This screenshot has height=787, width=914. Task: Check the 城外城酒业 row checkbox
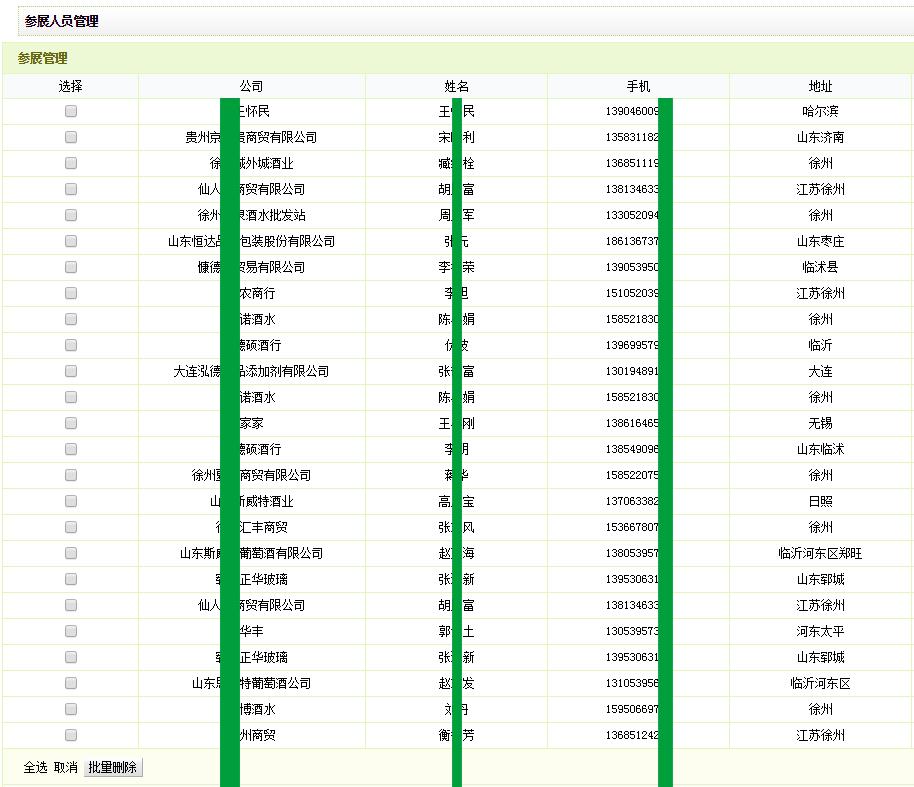pos(71,163)
